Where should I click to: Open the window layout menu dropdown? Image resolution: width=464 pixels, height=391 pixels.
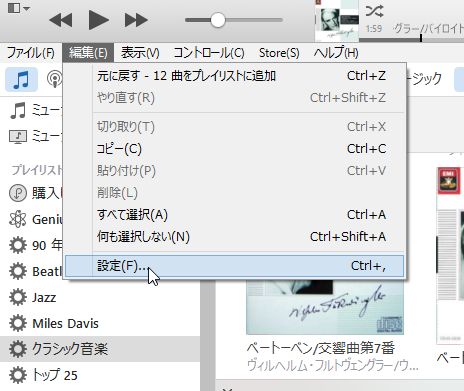(x=18, y=8)
